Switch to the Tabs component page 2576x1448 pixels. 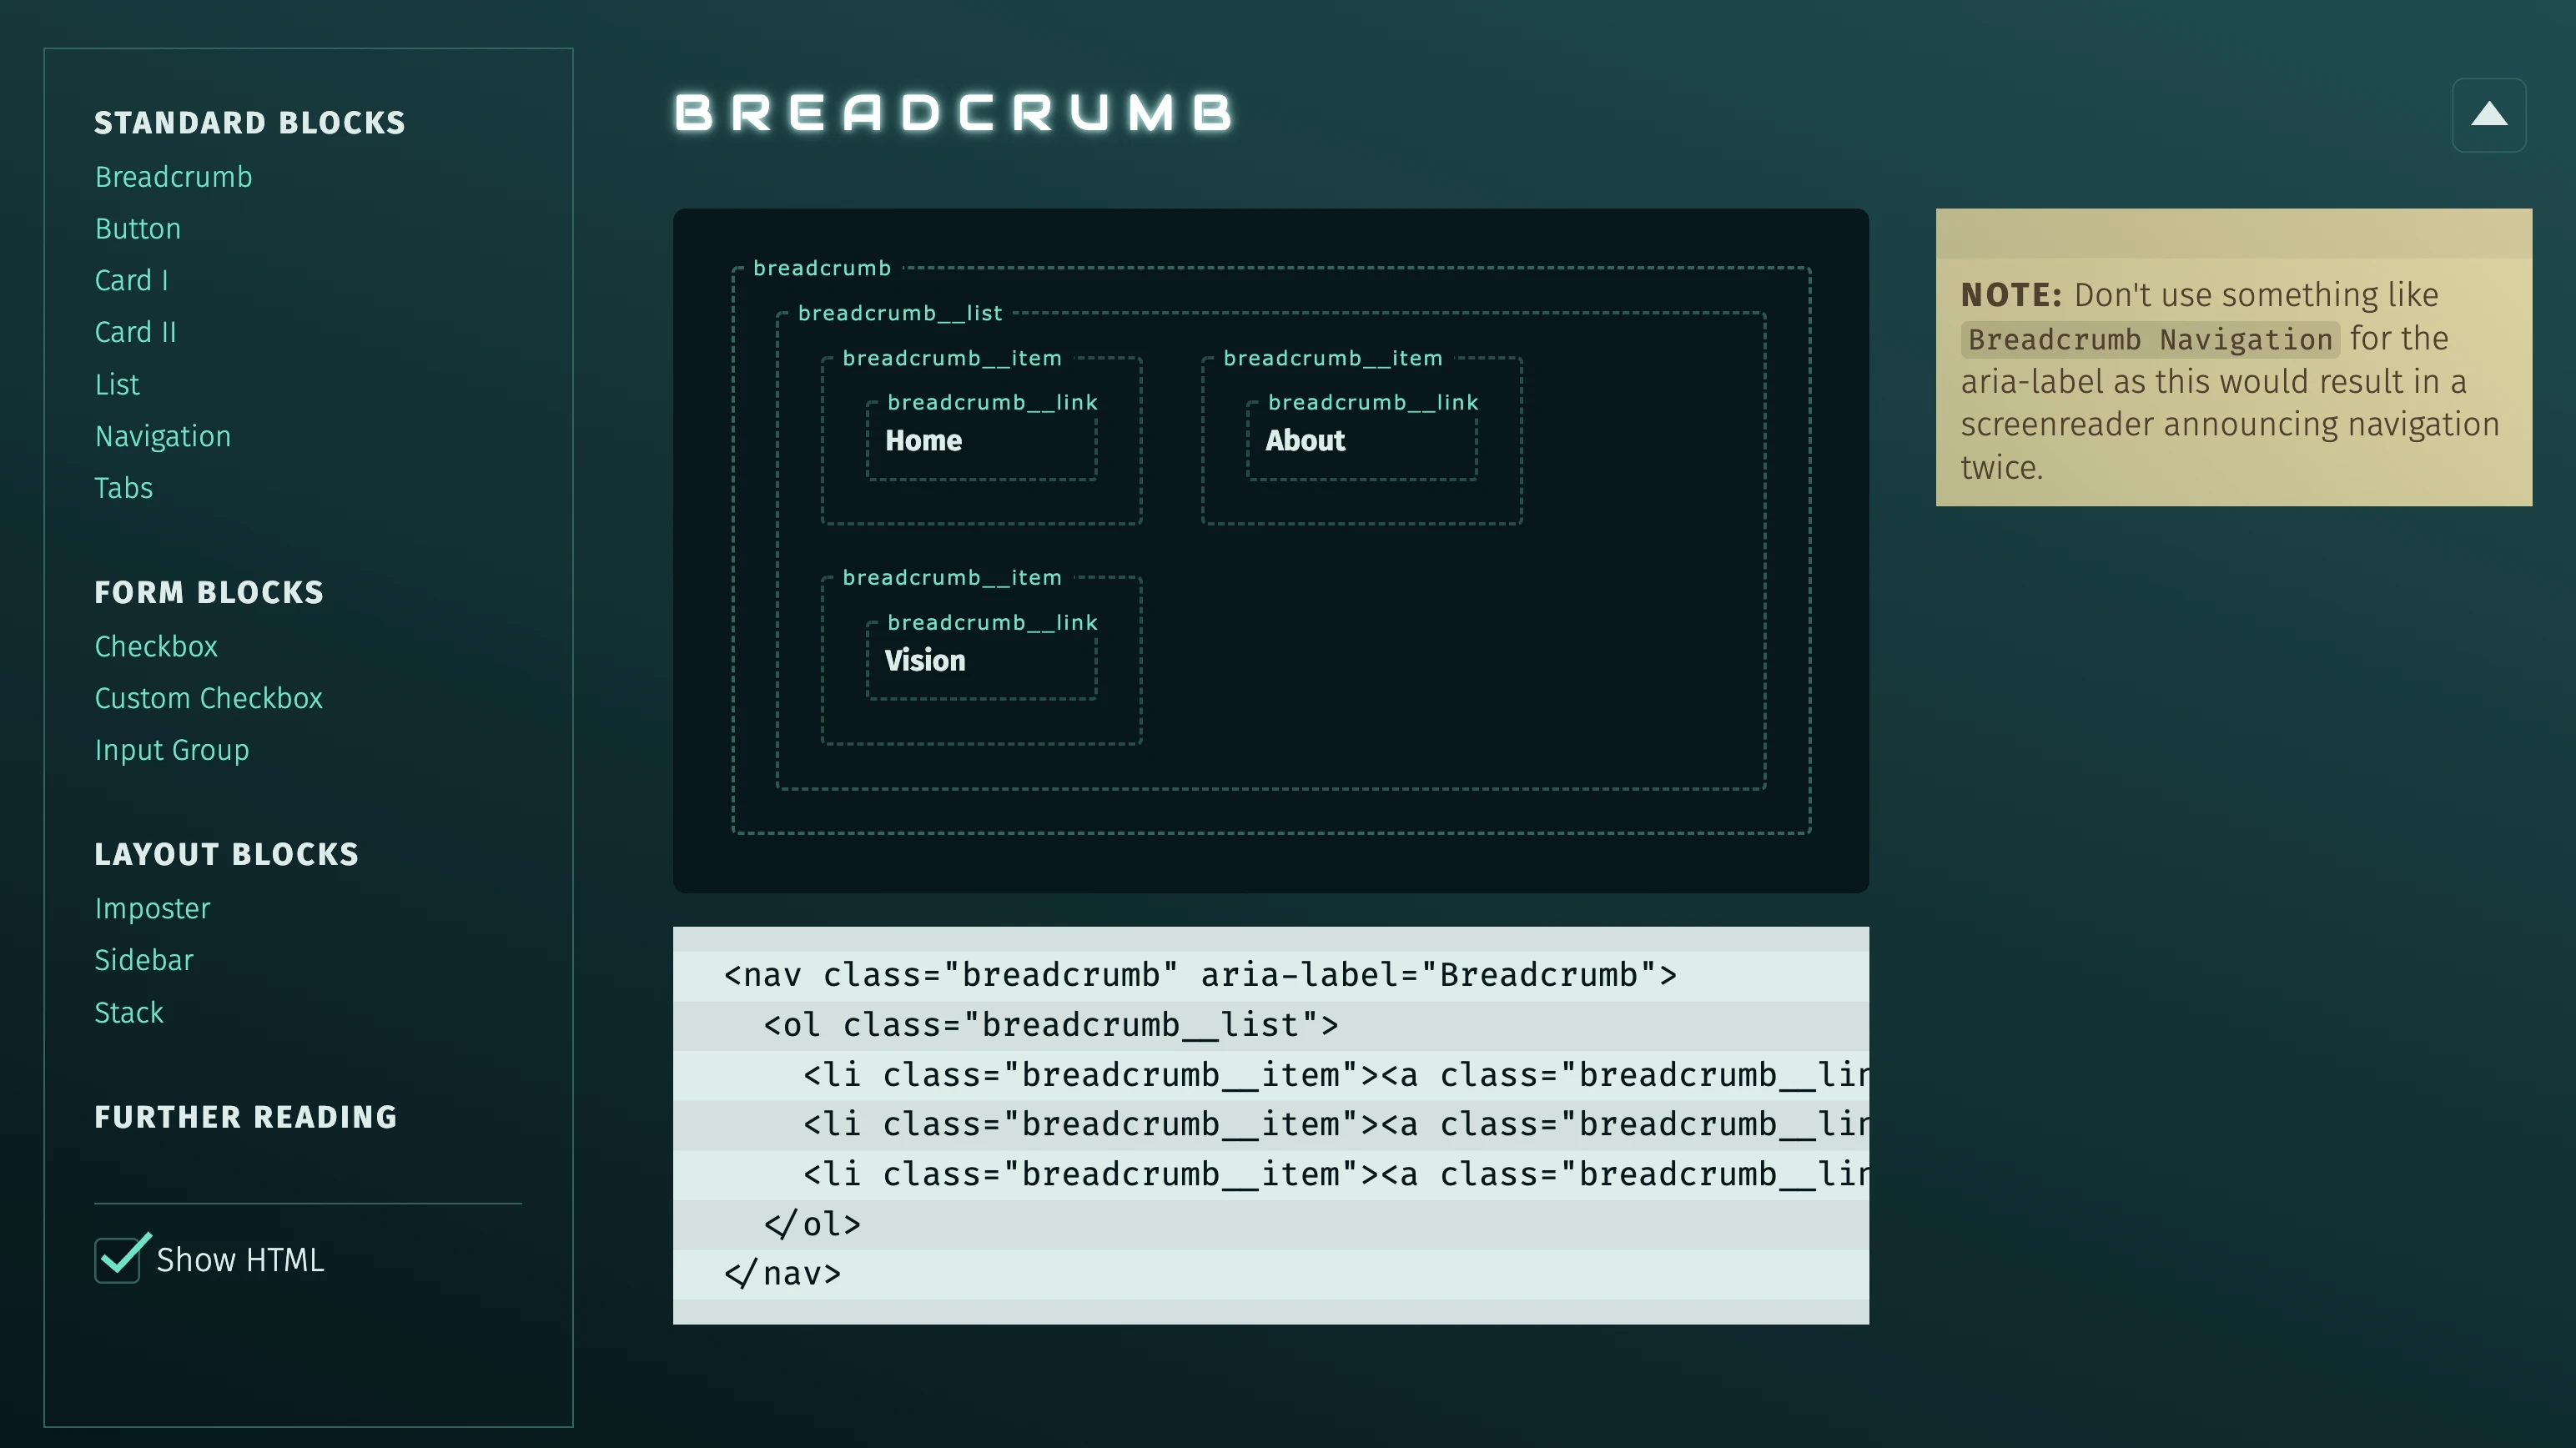click(x=123, y=488)
